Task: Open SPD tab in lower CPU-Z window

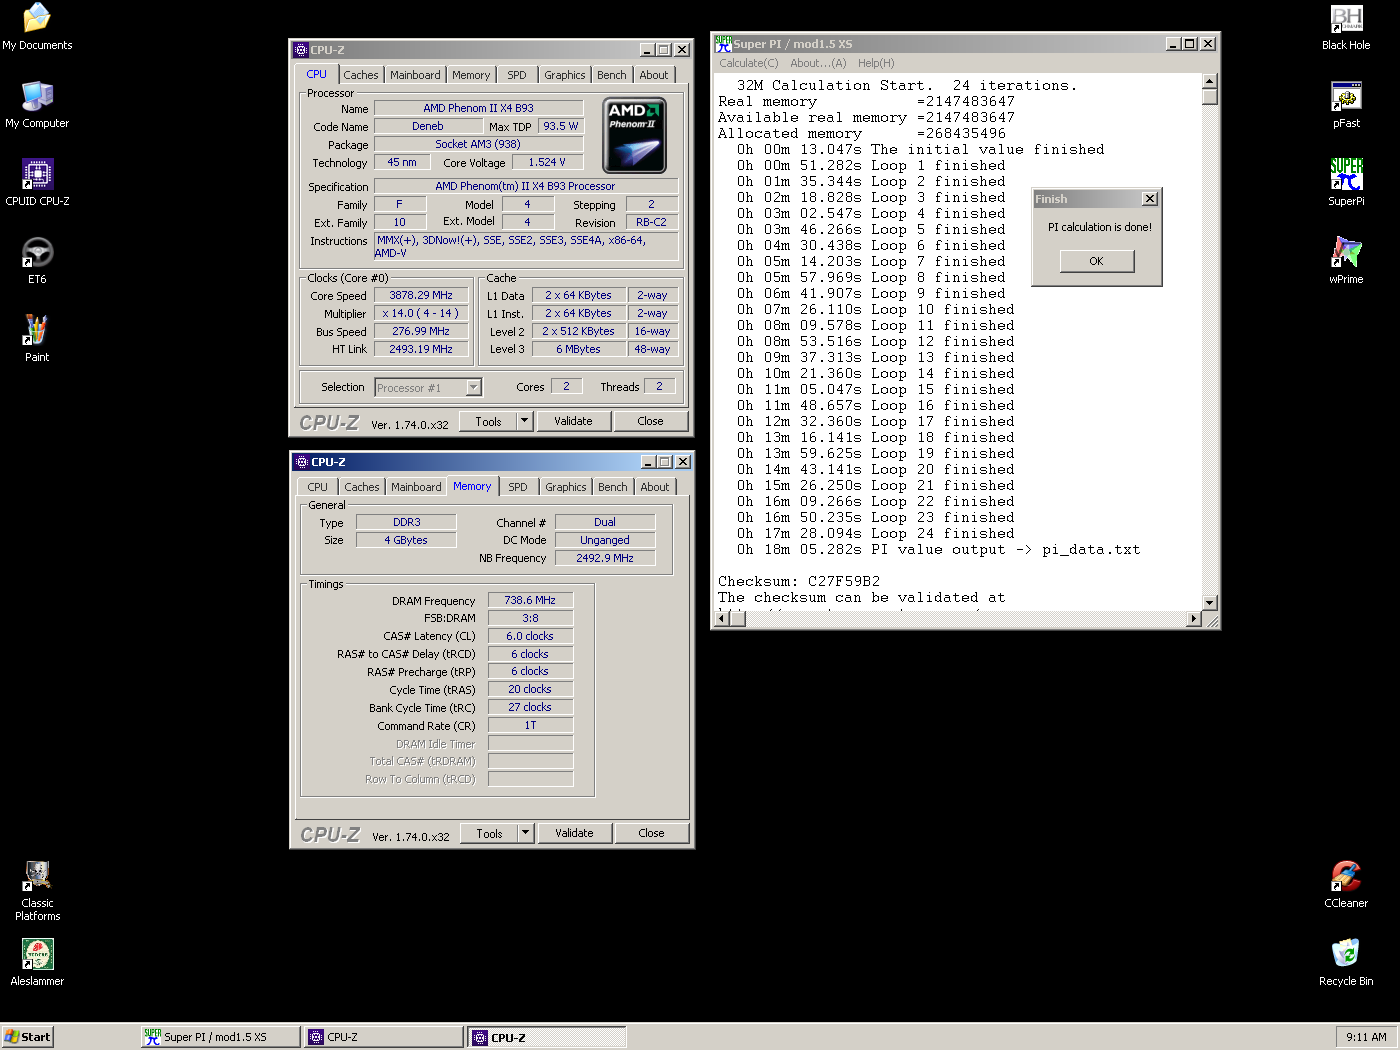Action: [x=518, y=487]
